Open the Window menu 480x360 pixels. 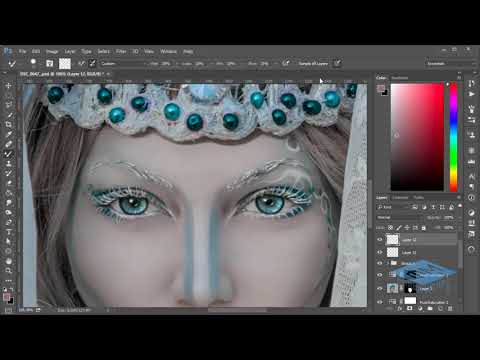[x=168, y=51]
